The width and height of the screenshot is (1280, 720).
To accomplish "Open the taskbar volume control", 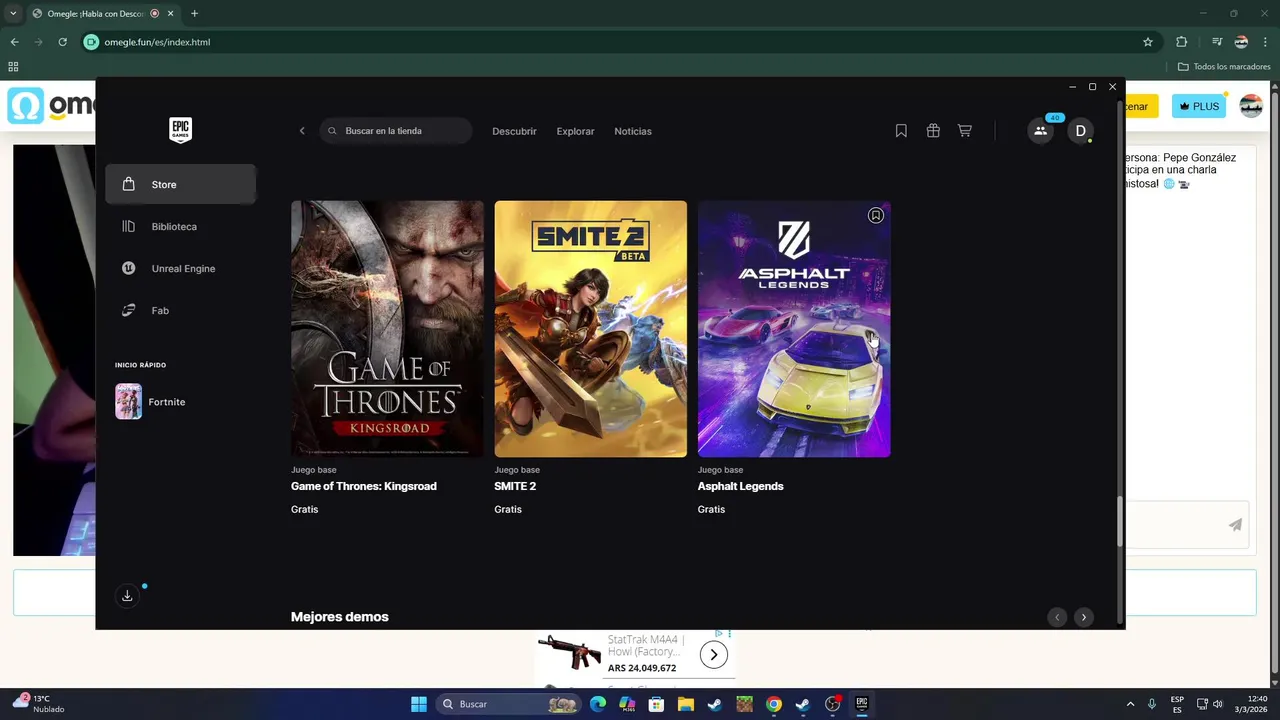I will coord(1218,704).
